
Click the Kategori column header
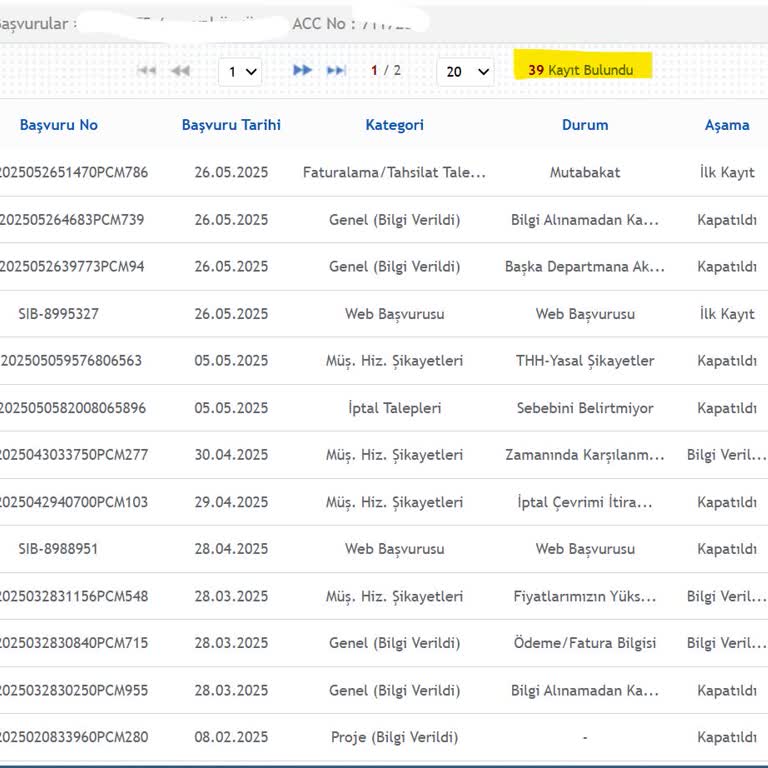(x=394, y=125)
